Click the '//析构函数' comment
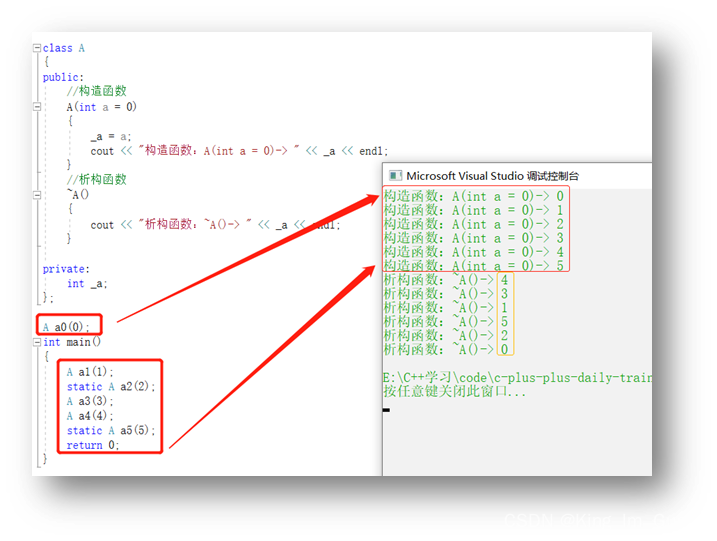This screenshot has width=717, height=541. click(x=96, y=179)
